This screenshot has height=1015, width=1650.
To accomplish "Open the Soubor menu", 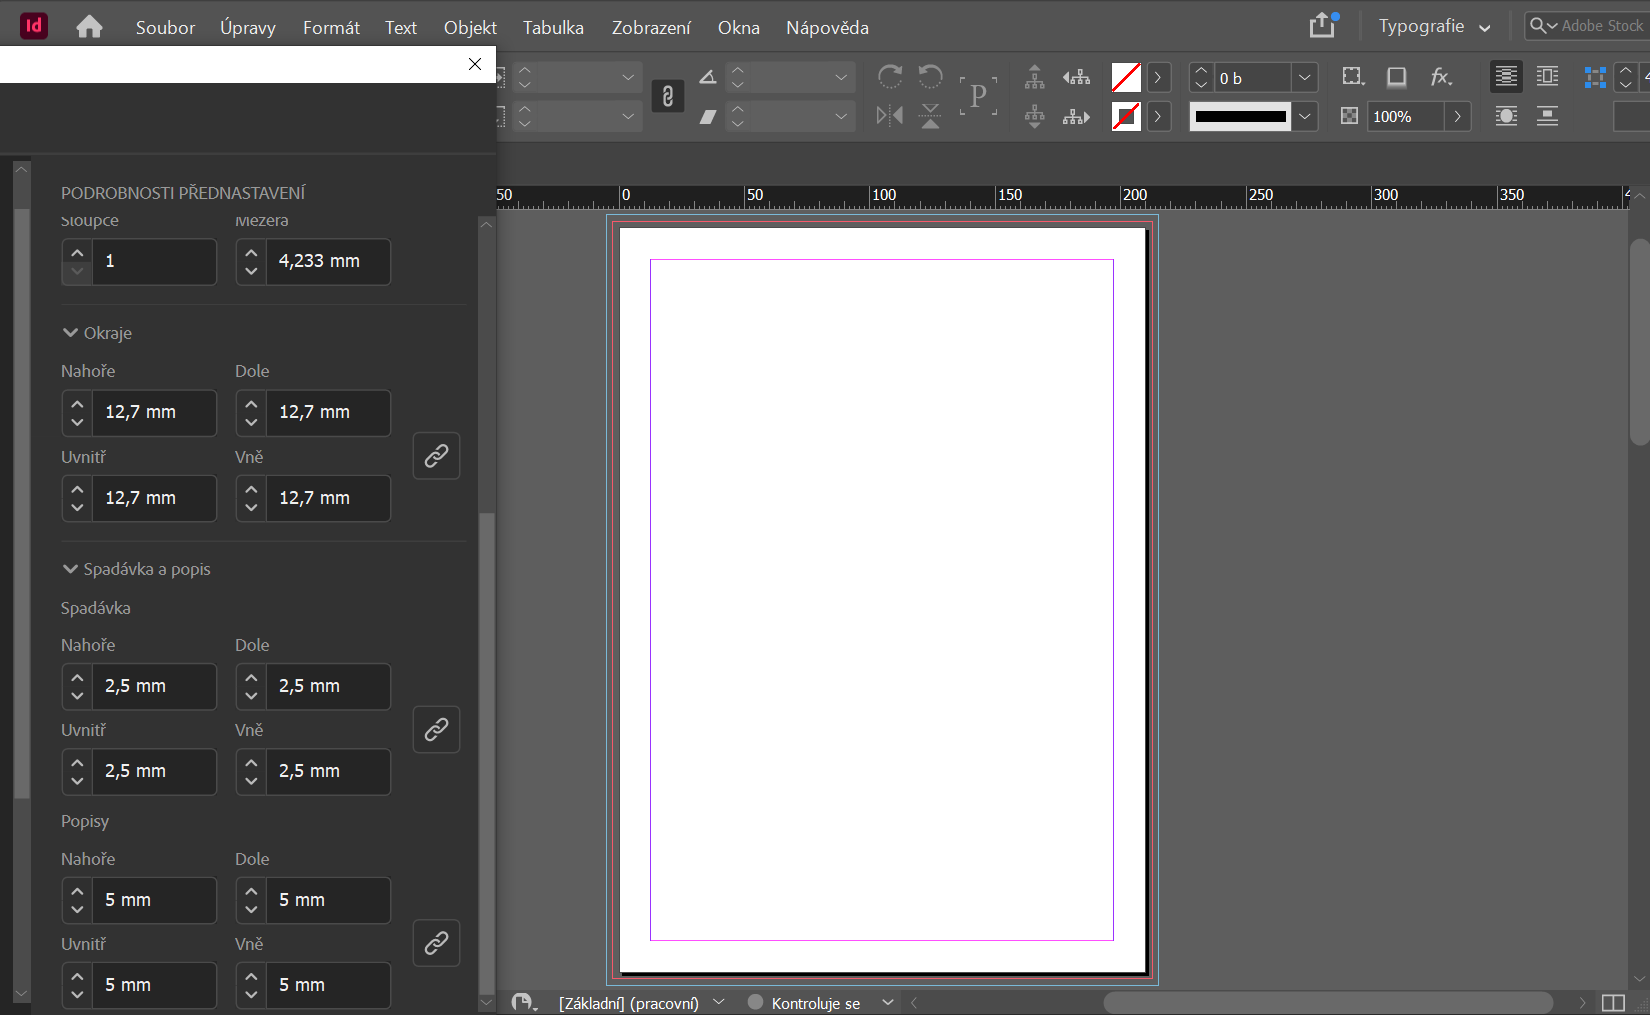I will tap(164, 27).
